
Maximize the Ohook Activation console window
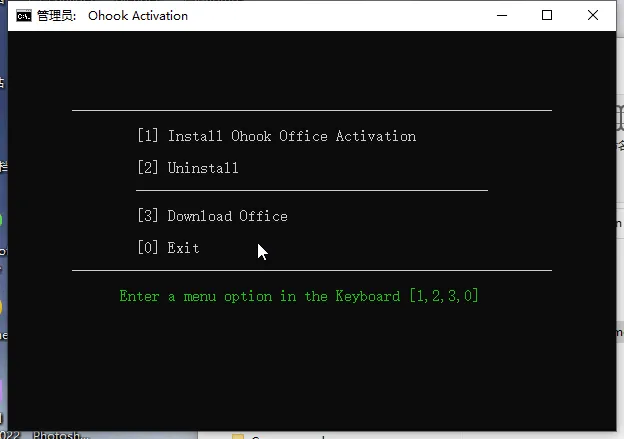[x=547, y=16]
